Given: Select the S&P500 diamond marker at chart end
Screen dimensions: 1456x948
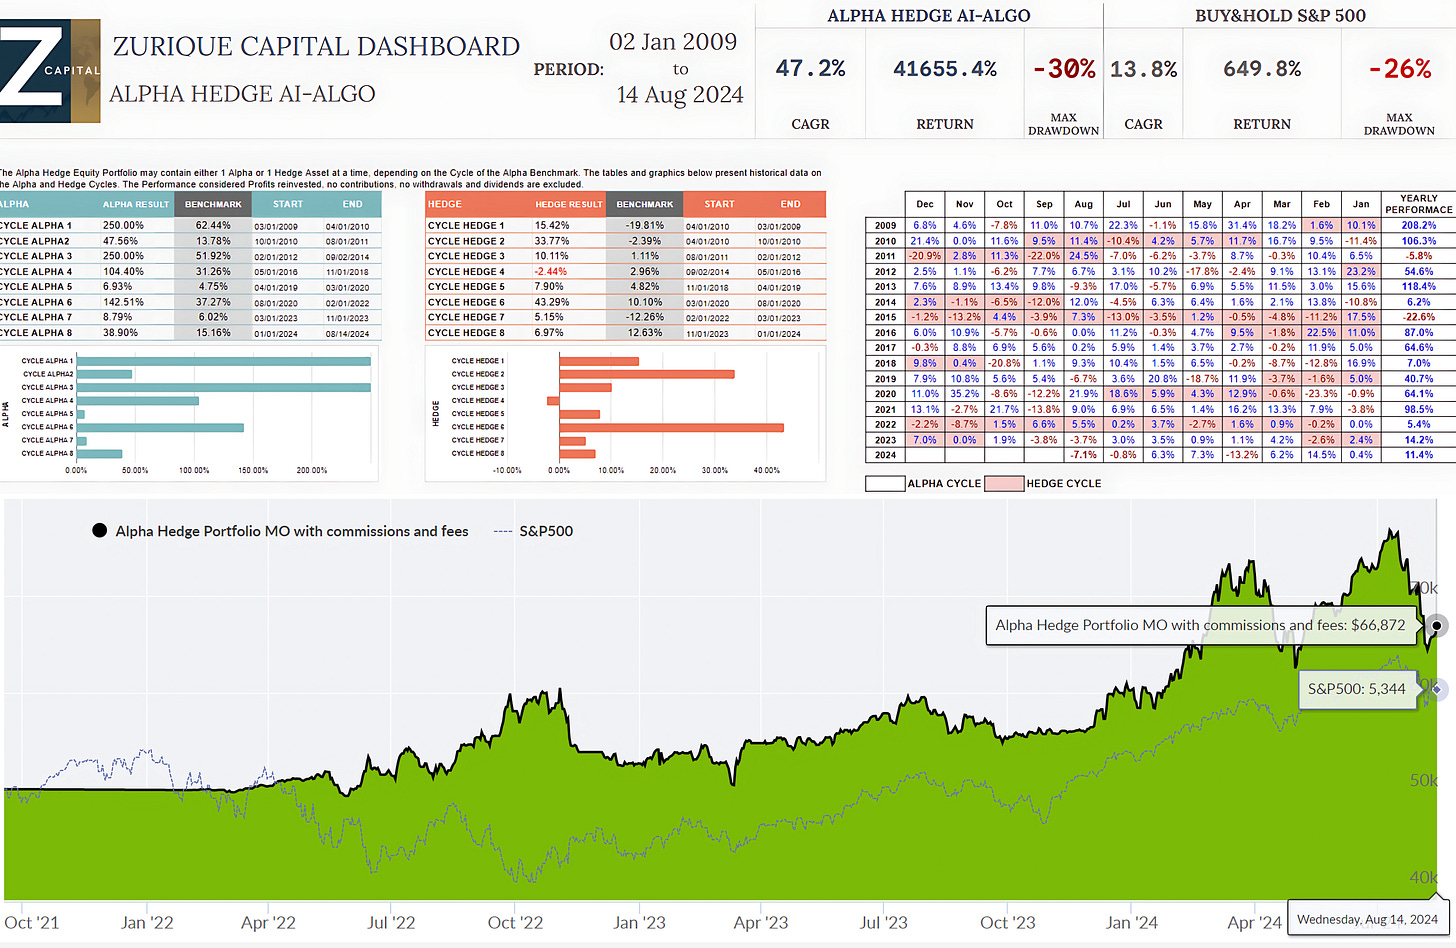Looking at the screenshot, I should (x=1437, y=689).
